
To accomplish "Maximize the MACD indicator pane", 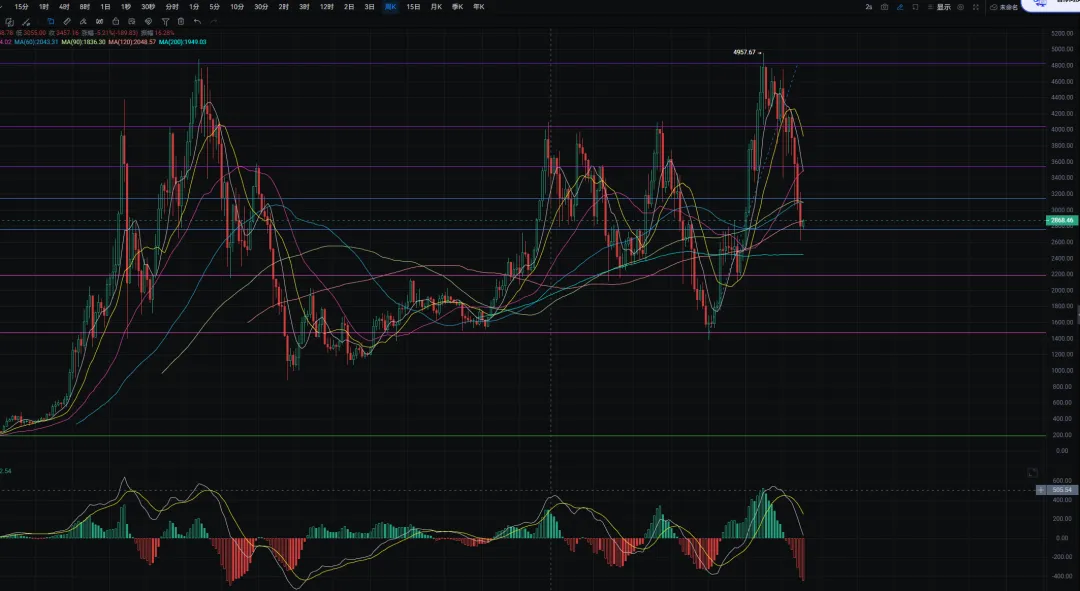I will [x=1033, y=471].
